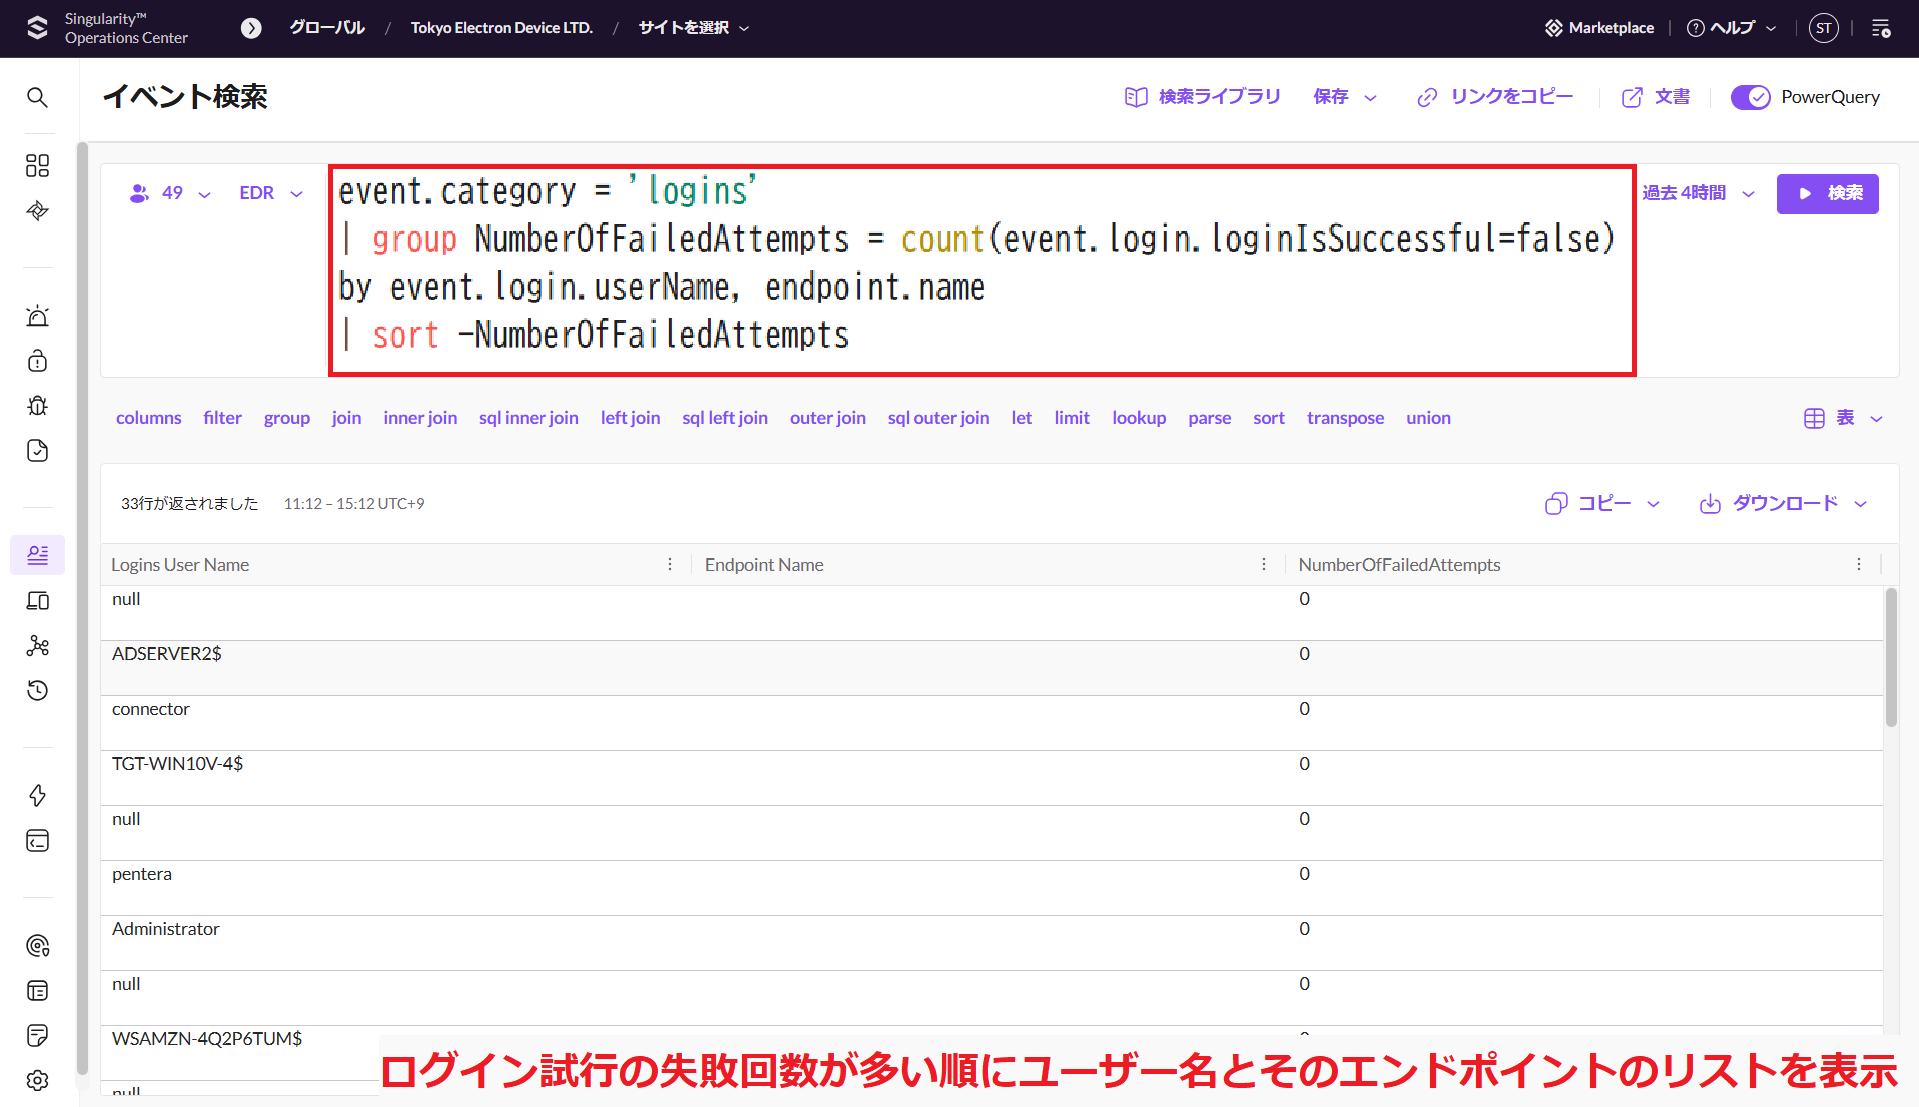Click the lightning bolt automation icon
Screen dimensions: 1919x1107
pyautogui.click(x=37, y=795)
